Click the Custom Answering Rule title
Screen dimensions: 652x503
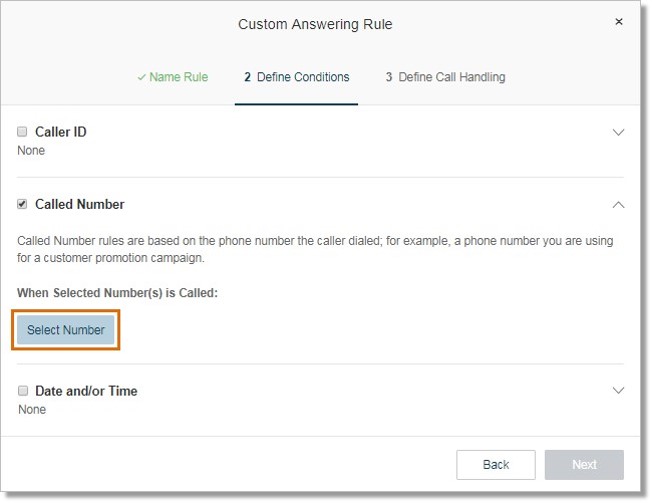point(315,25)
